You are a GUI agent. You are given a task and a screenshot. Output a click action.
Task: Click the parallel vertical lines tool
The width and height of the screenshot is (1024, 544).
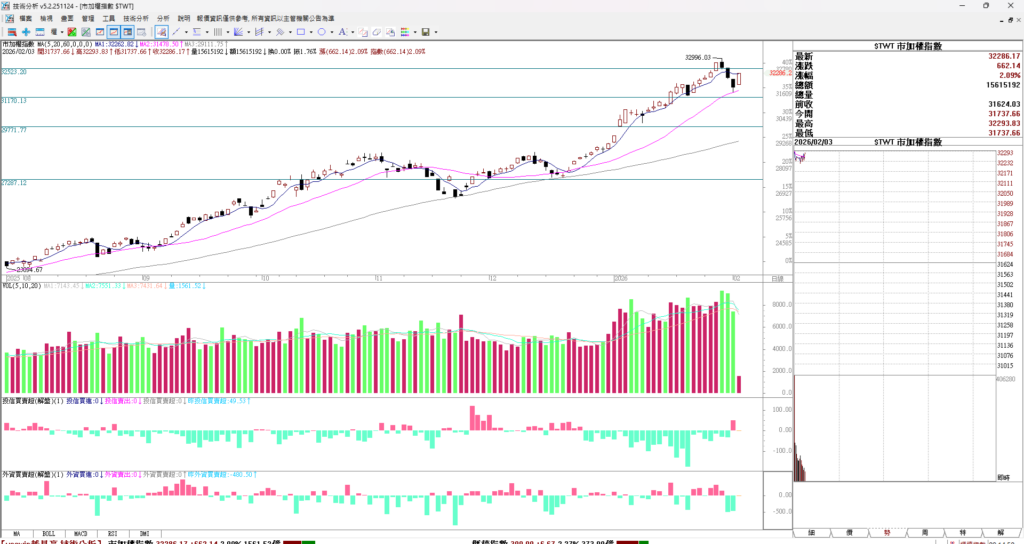pos(218,32)
